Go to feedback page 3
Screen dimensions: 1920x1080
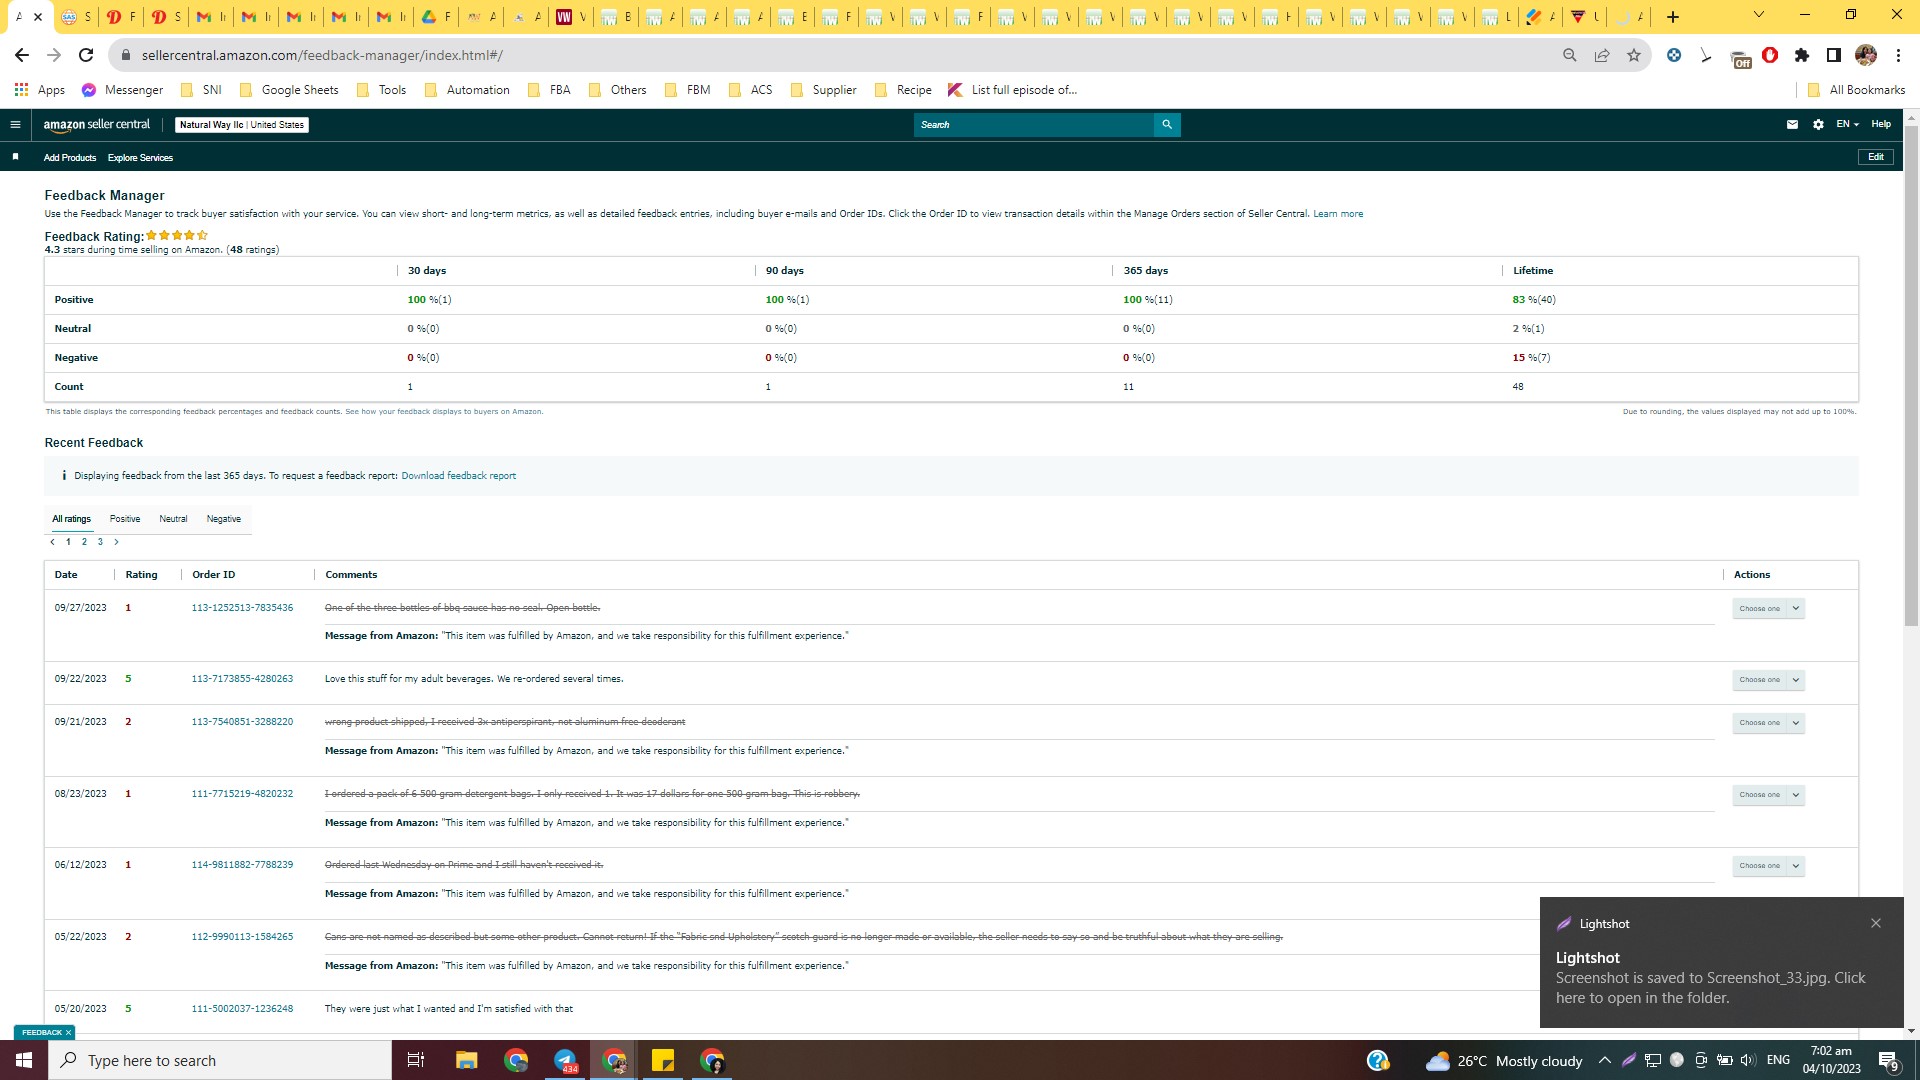100,542
